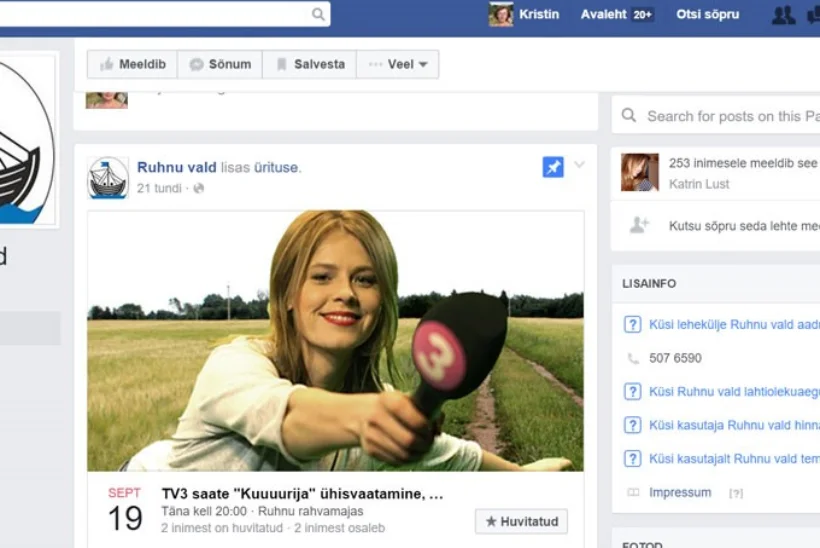Screen dimensions: 820x548
Task: Open Ruhnu vald page name link in post
Action: (176, 167)
